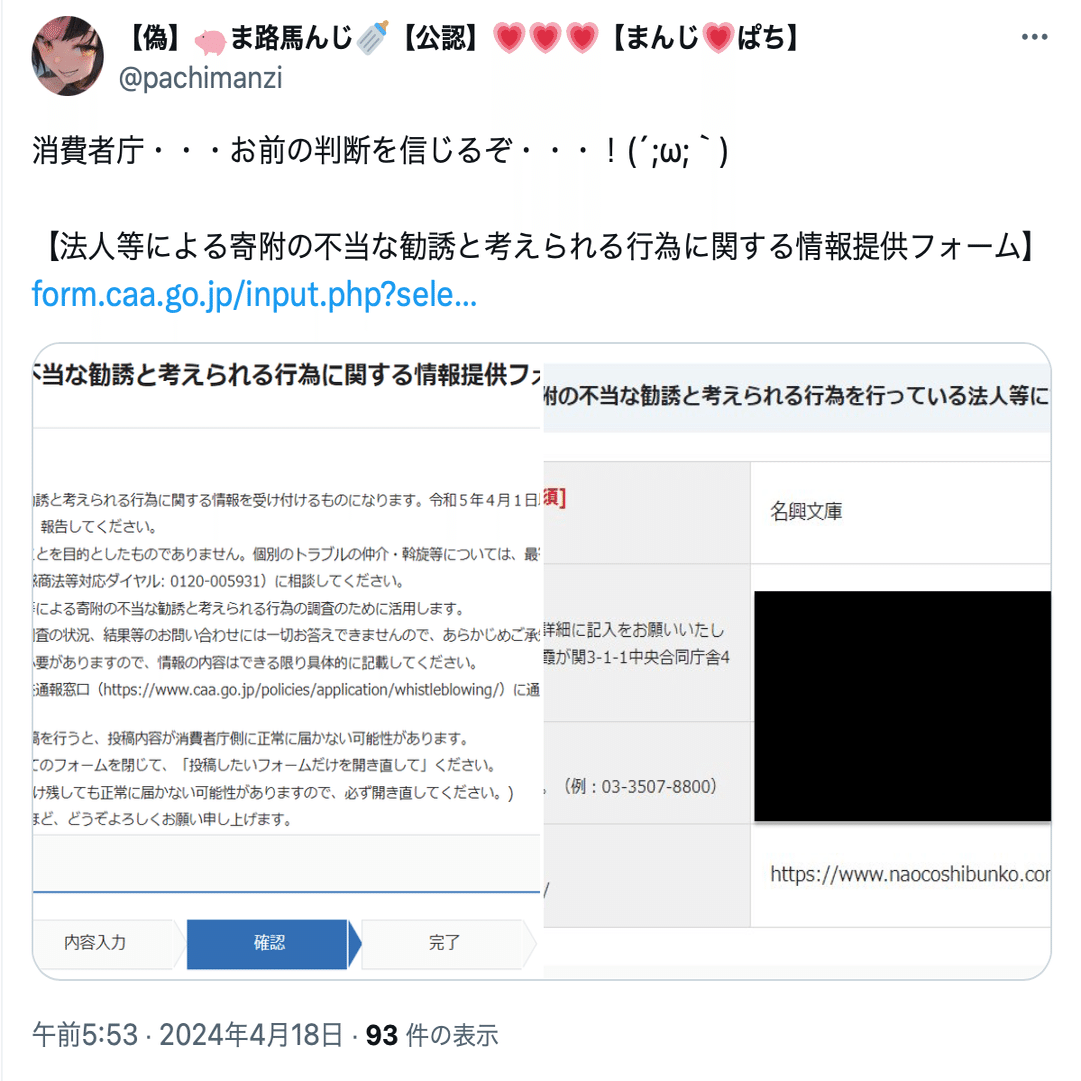Click the 確認 step button
Viewport: 1081px width, 1081px height.
[268, 943]
